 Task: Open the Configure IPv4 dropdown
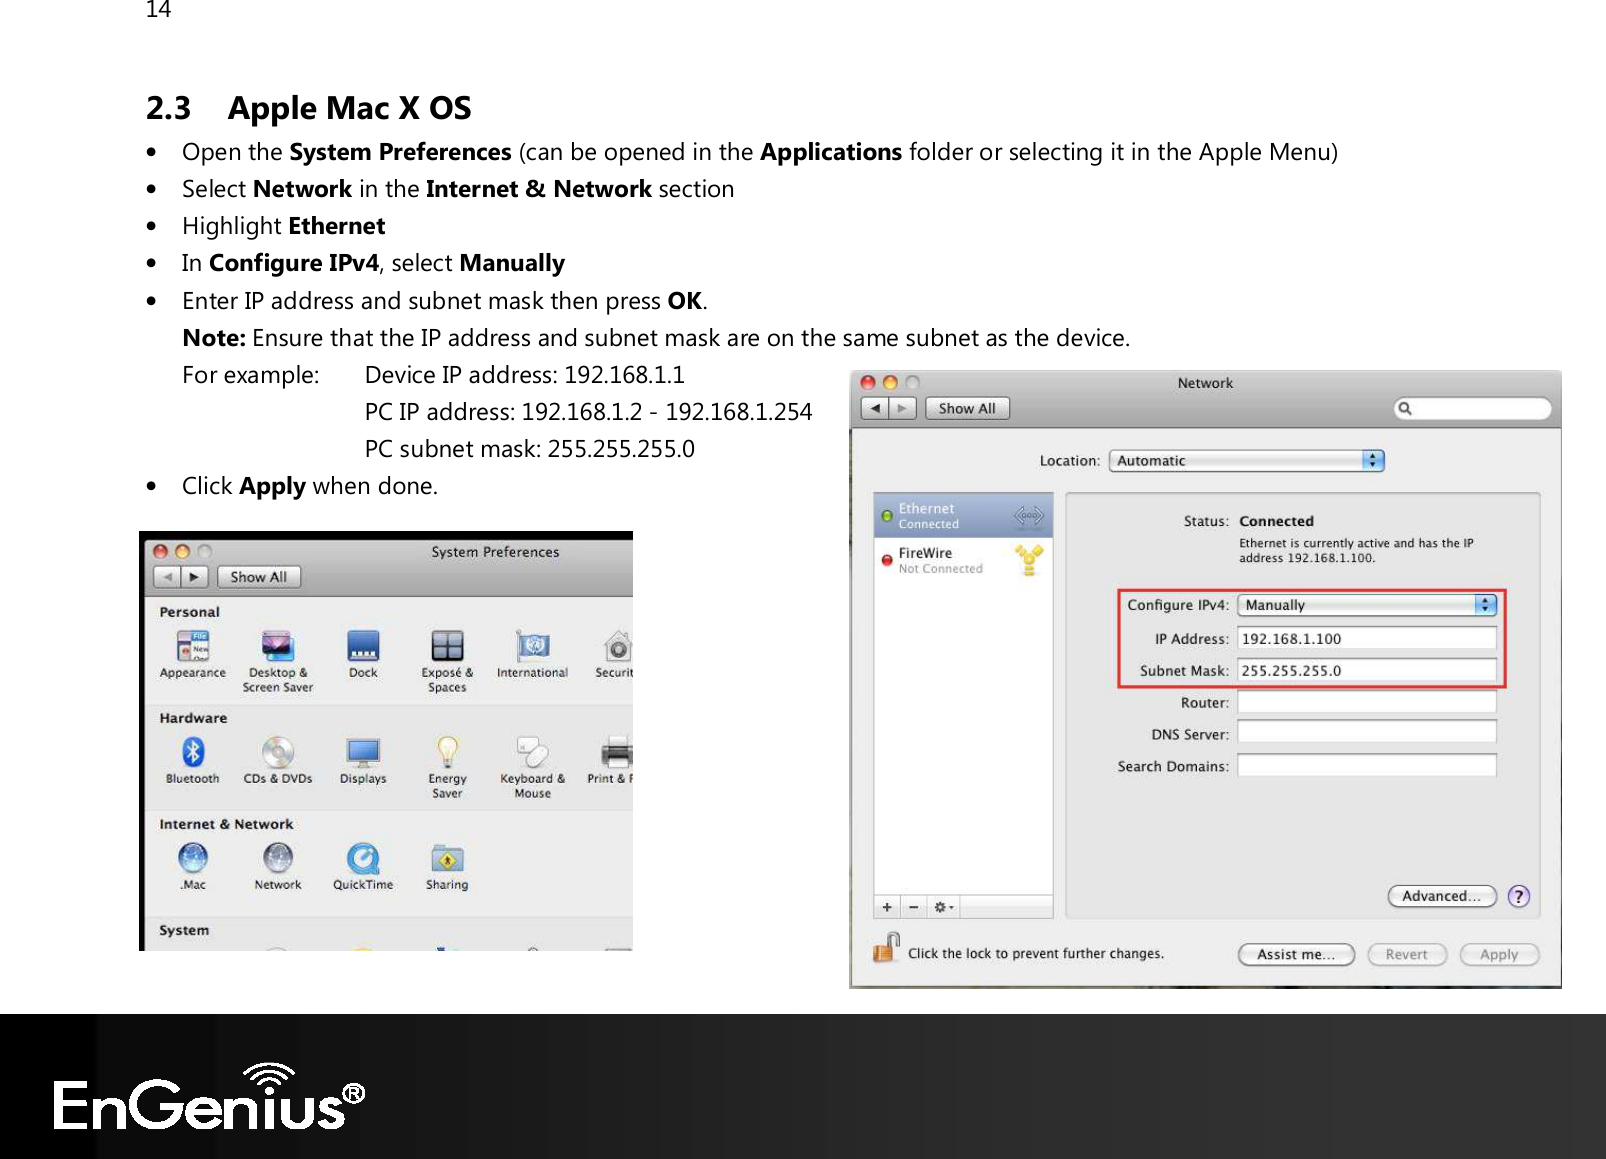pos(1366,605)
